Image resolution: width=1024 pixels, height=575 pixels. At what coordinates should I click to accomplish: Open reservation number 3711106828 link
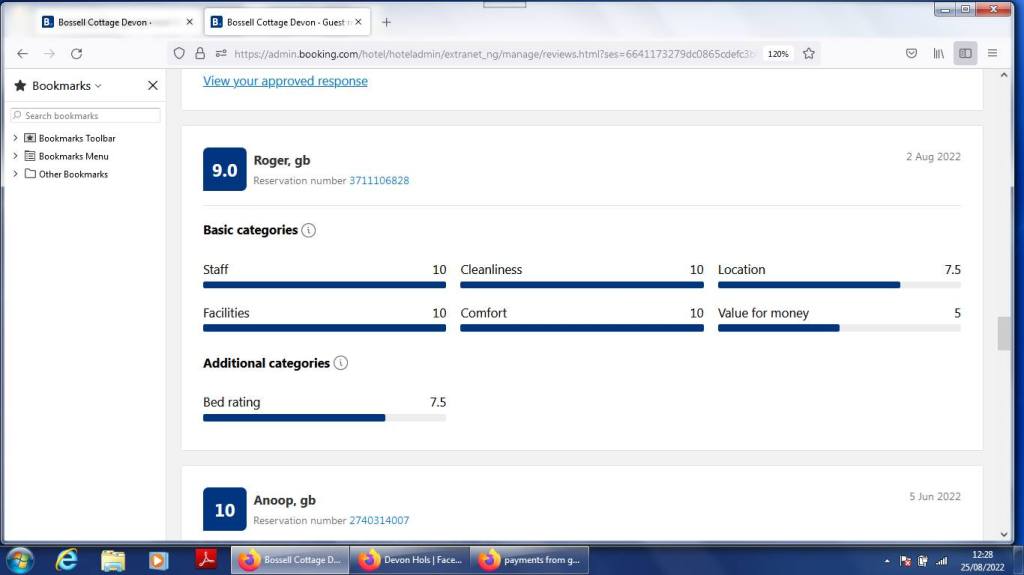379,181
